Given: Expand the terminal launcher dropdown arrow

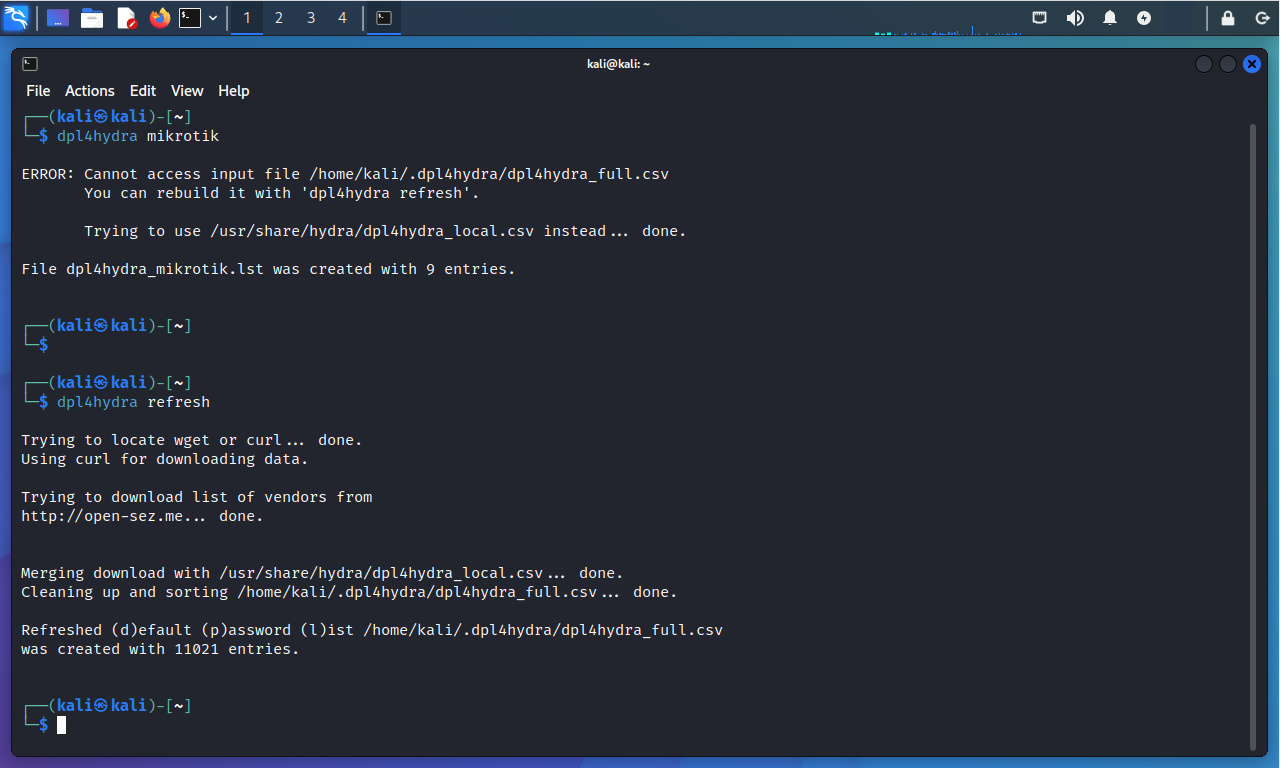Looking at the screenshot, I should tap(213, 18).
